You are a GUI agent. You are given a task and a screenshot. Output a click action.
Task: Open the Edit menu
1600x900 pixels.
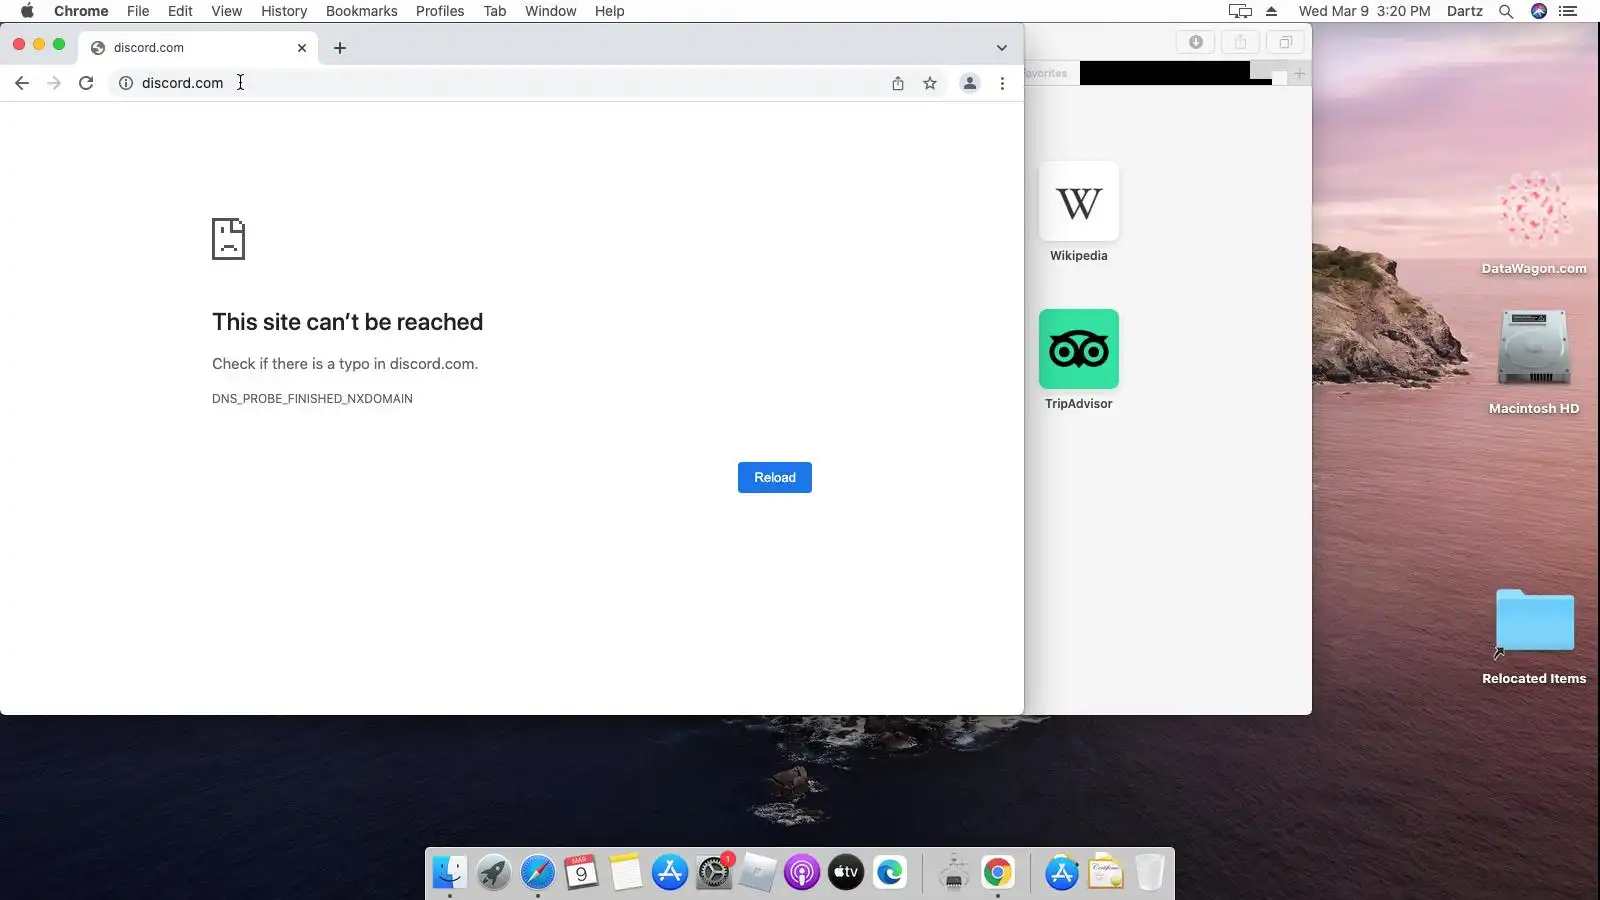(180, 11)
